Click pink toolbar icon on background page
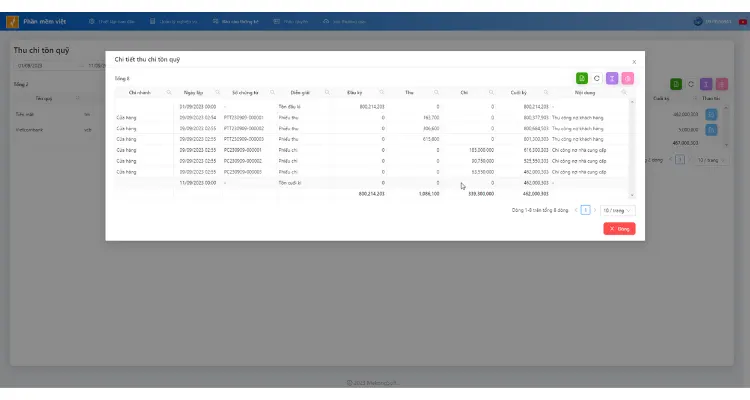This screenshot has width=750, height=400. pos(722,84)
